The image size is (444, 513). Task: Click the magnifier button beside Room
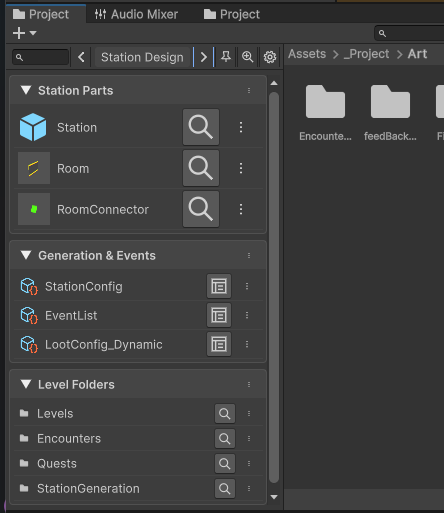(x=201, y=168)
